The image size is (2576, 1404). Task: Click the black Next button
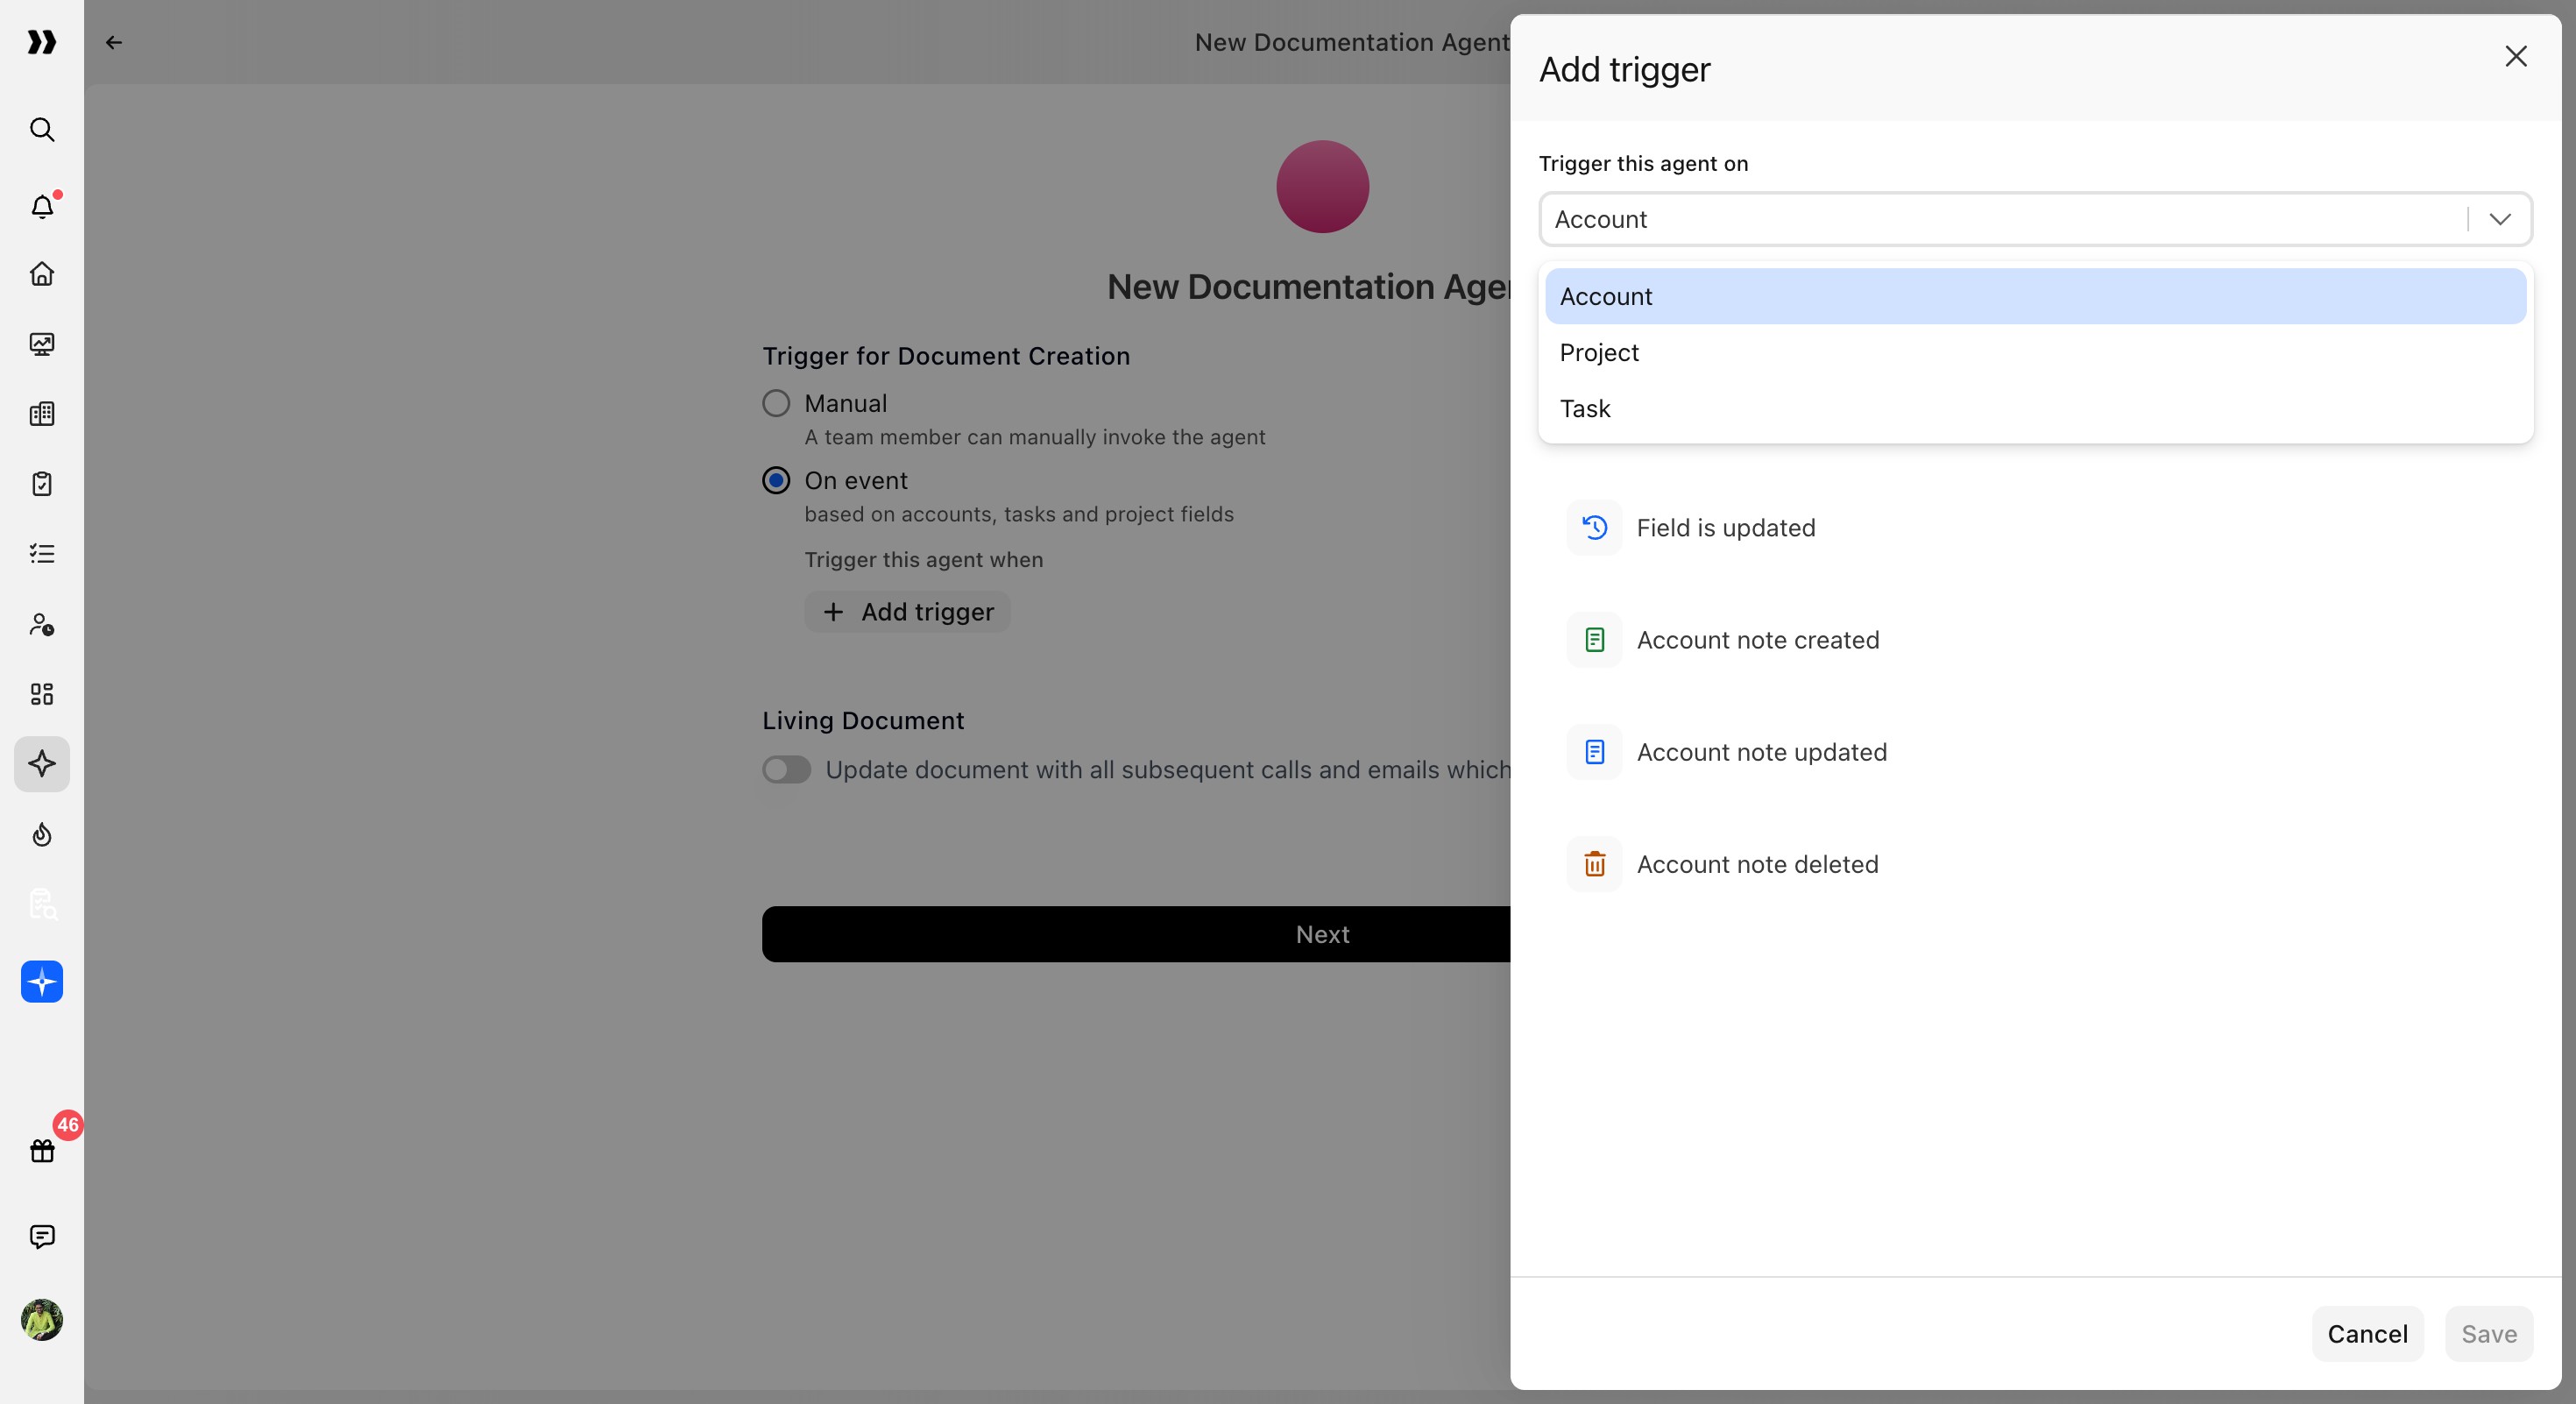click(1136, 934)
